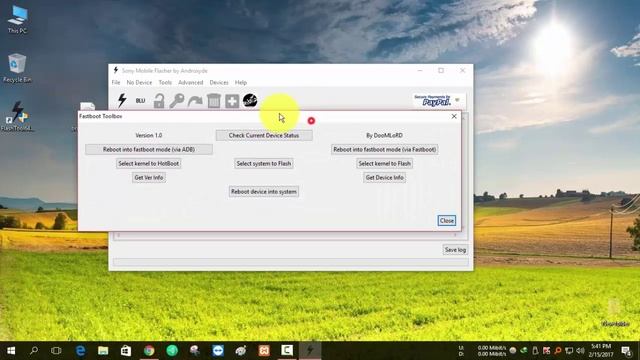Screen dimensions: 640x360
Task: Click the PayPal donate button
Action: (x=438, y=100)
